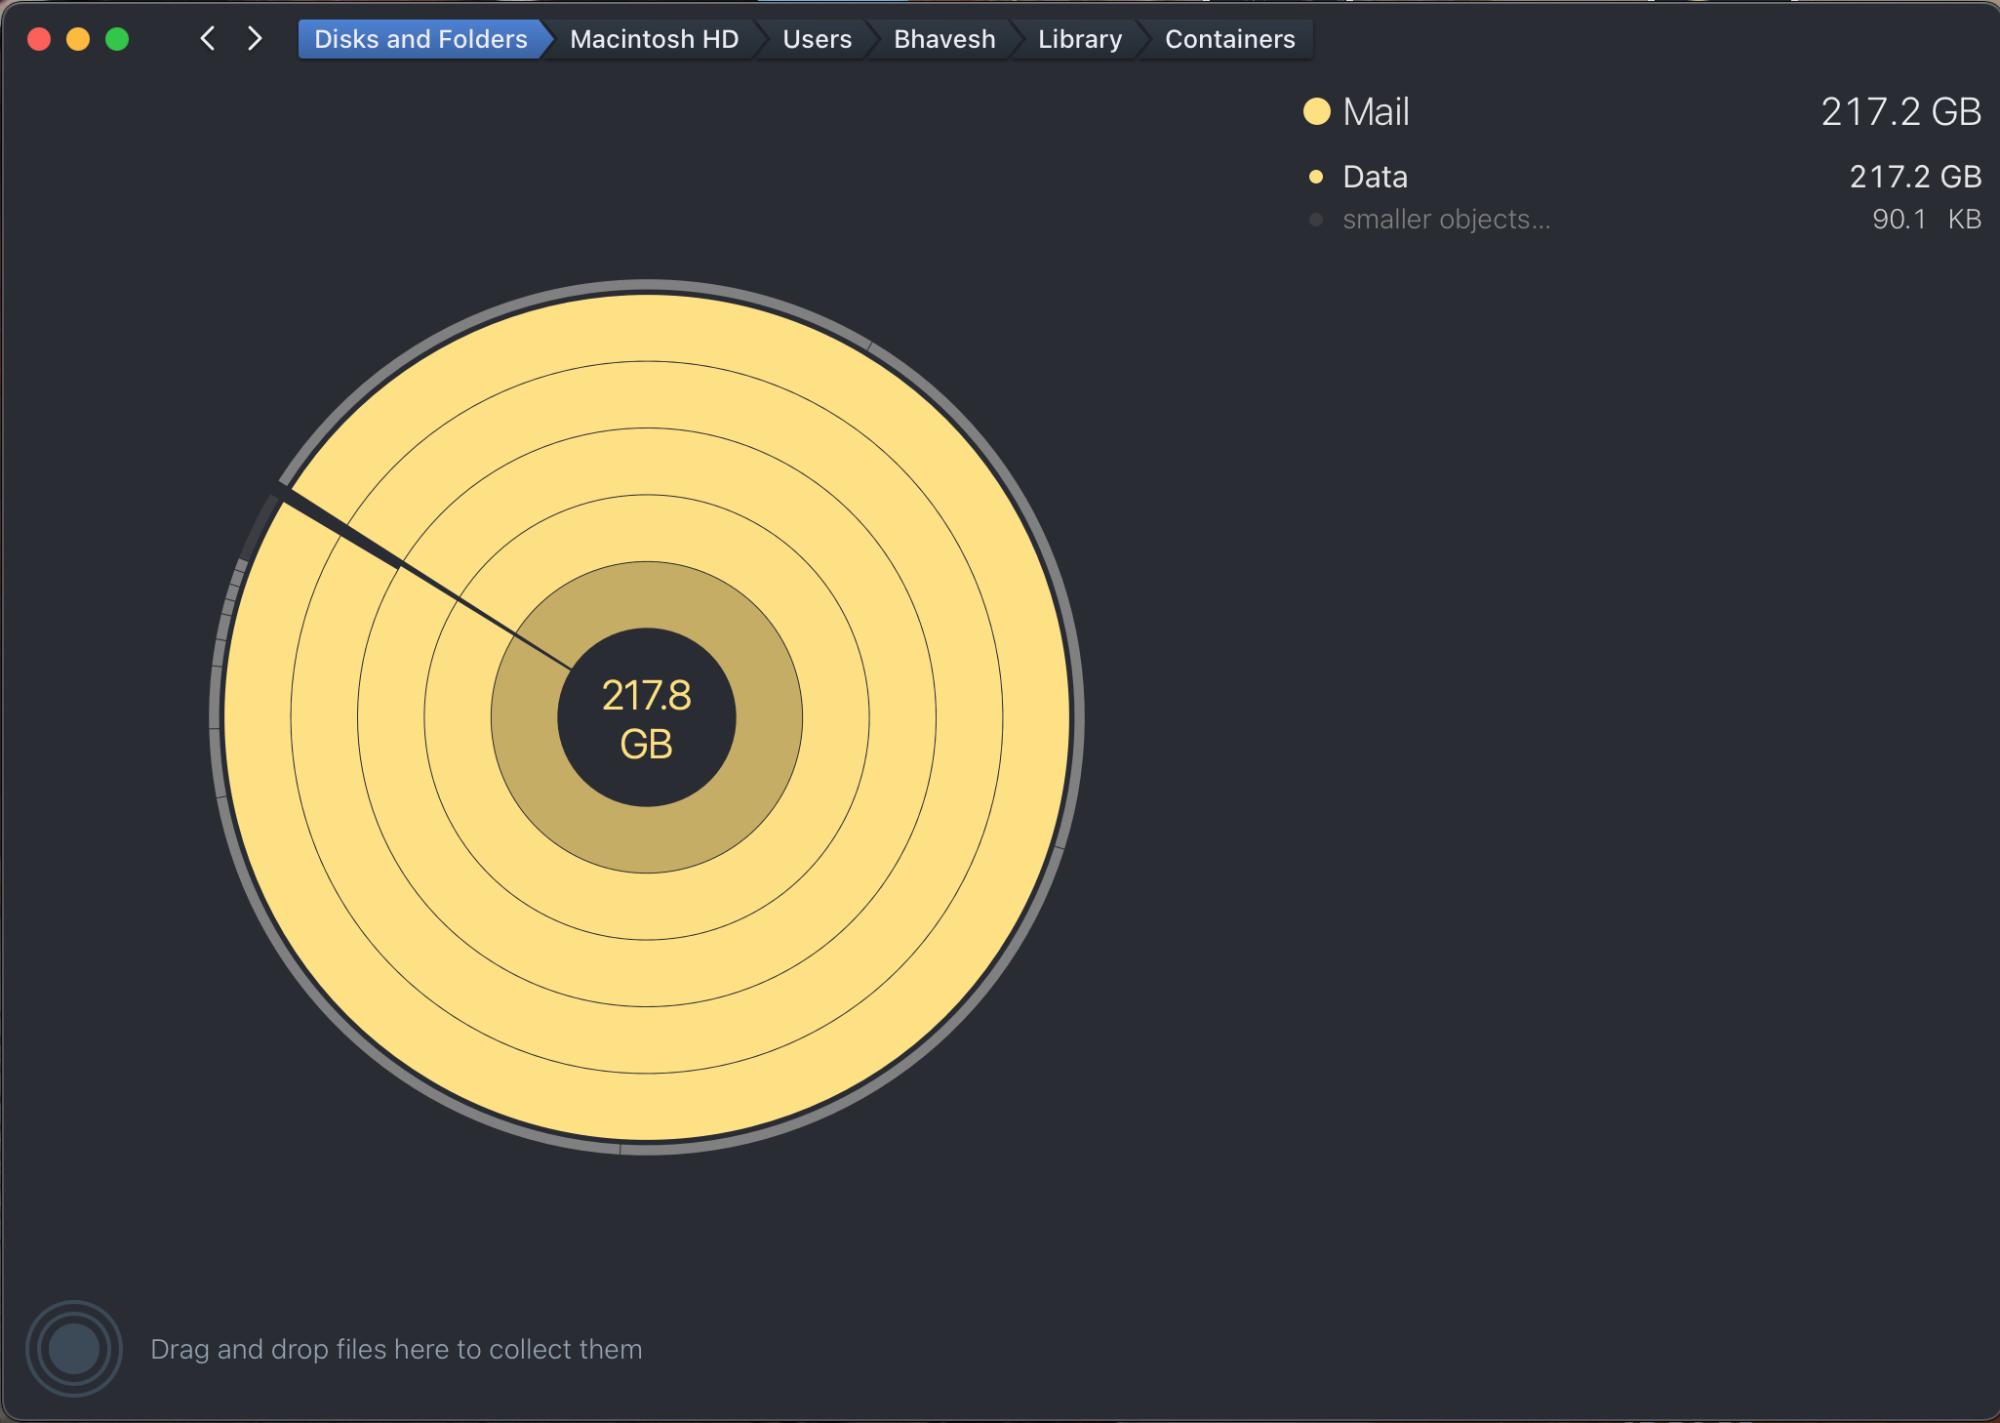Viewport: 2000px width, 1423px height.
Task: Close the window with red button
Action: coord(39,39)
